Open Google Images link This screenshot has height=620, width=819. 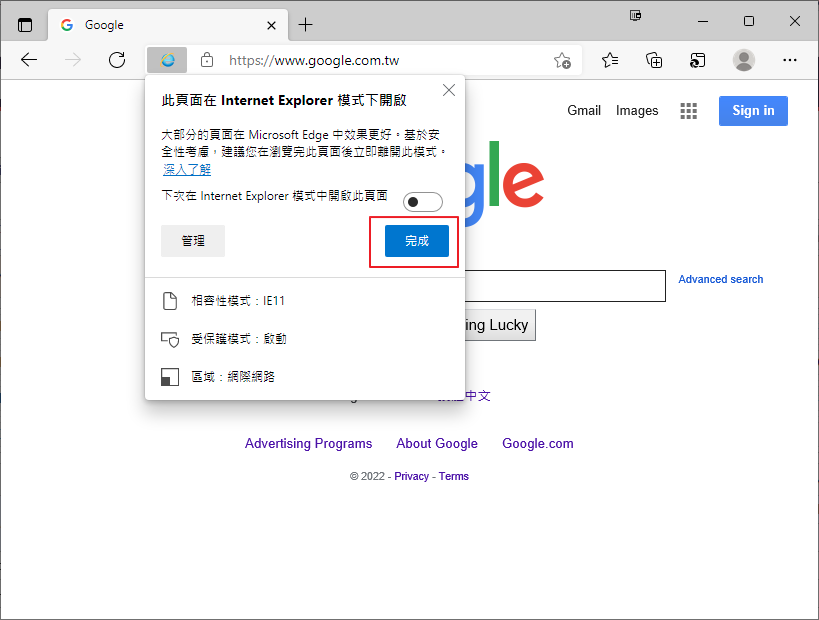coord(637,111)
